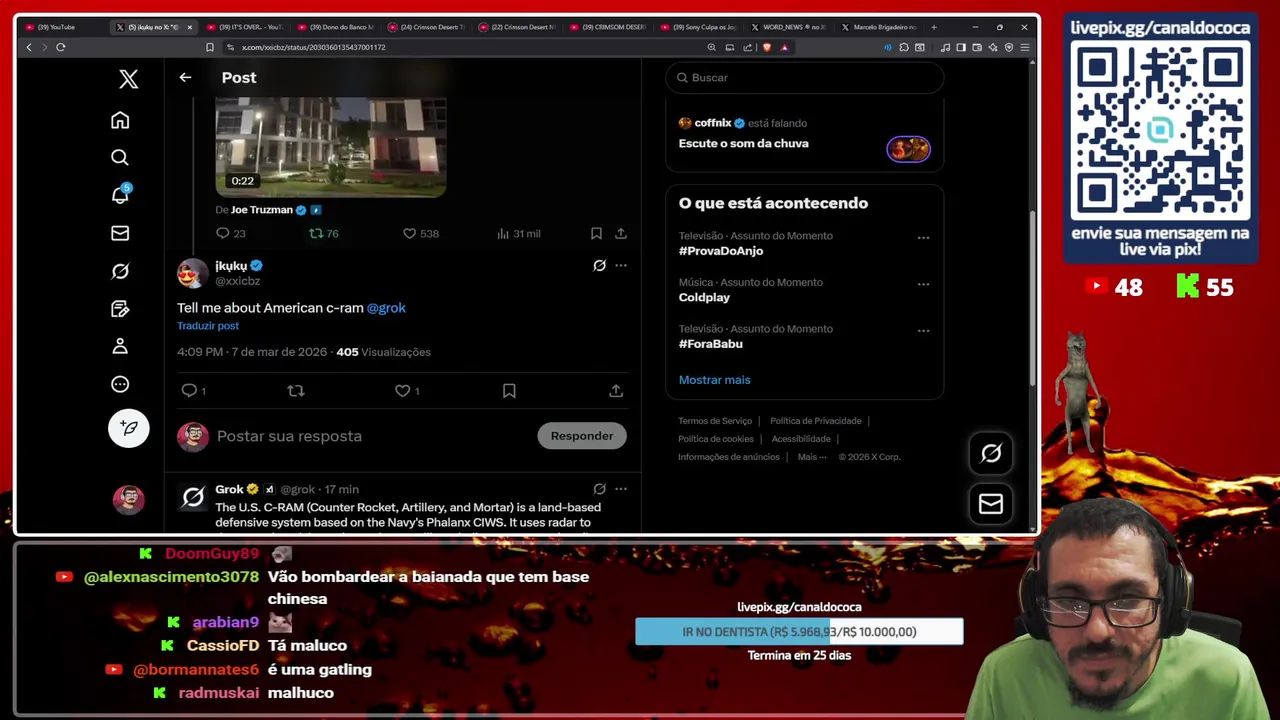Open Grok's profile name in reply
The image size is (1280, 720).
click(229, 489)
